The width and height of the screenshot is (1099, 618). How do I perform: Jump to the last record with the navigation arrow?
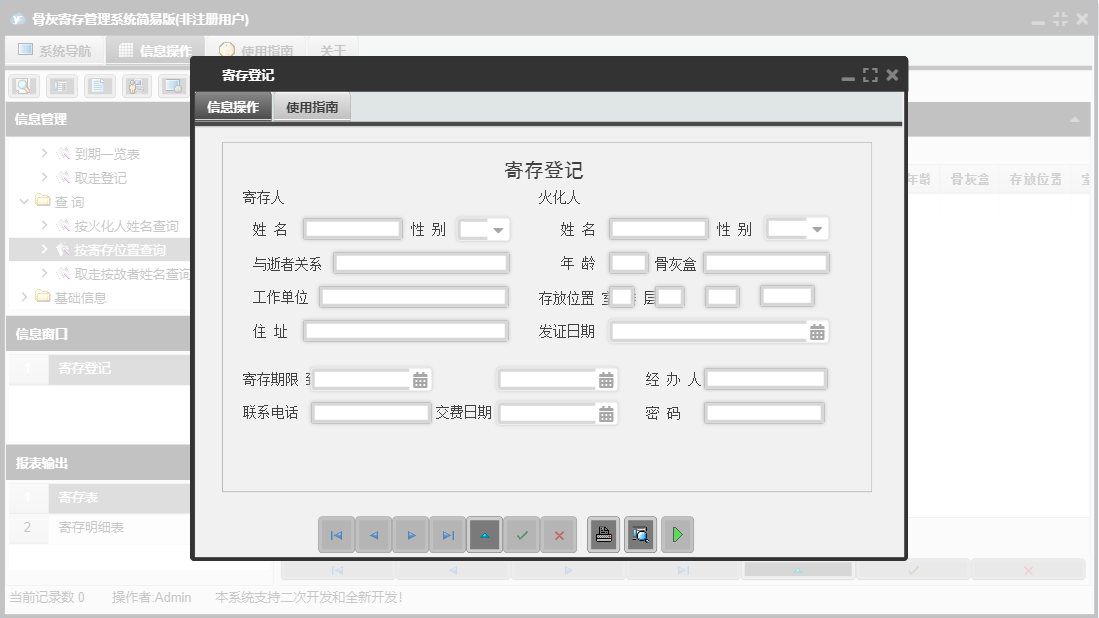pyautogui.click(x=448, y=534)
